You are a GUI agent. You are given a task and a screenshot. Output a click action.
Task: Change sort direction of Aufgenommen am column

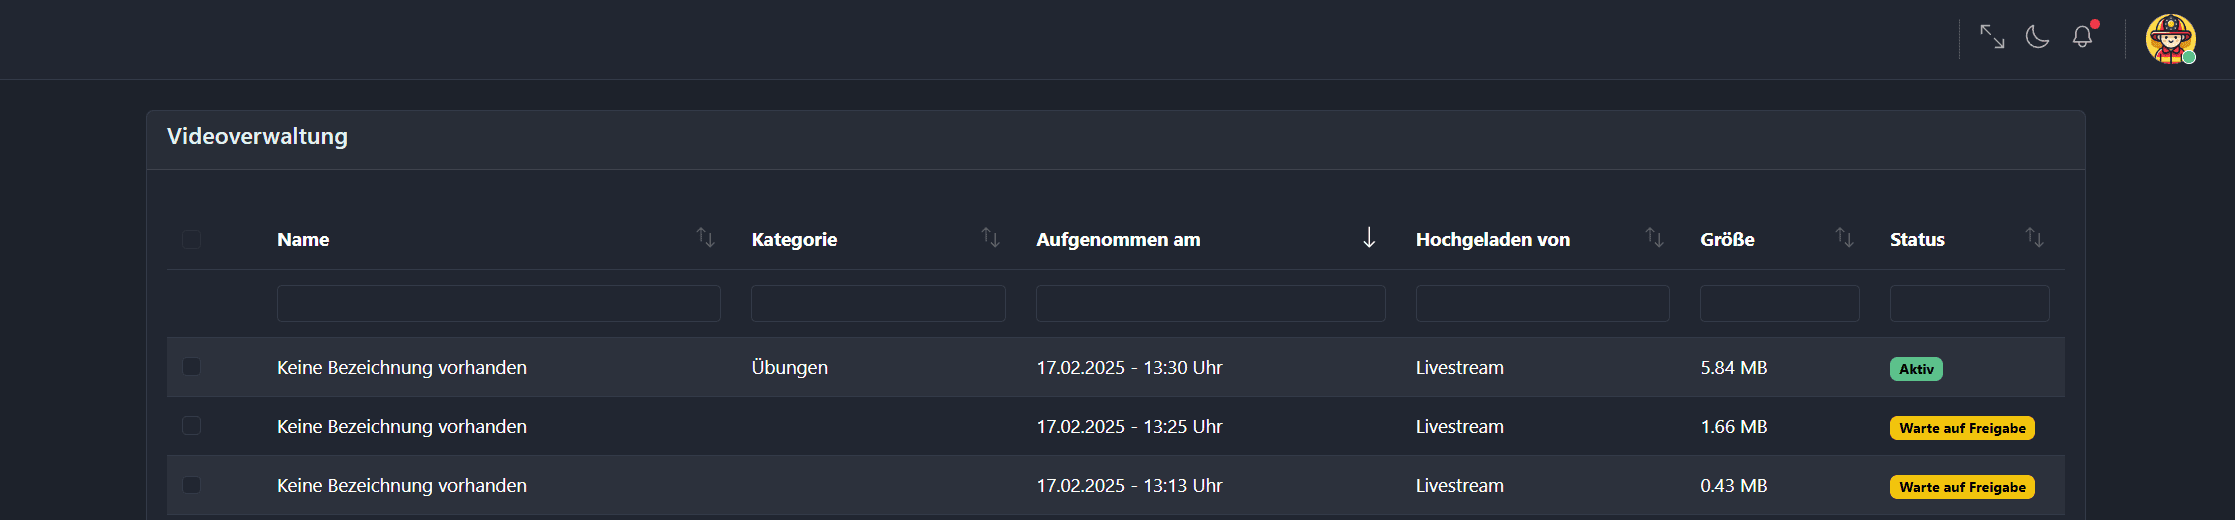tap(1369, 238)
